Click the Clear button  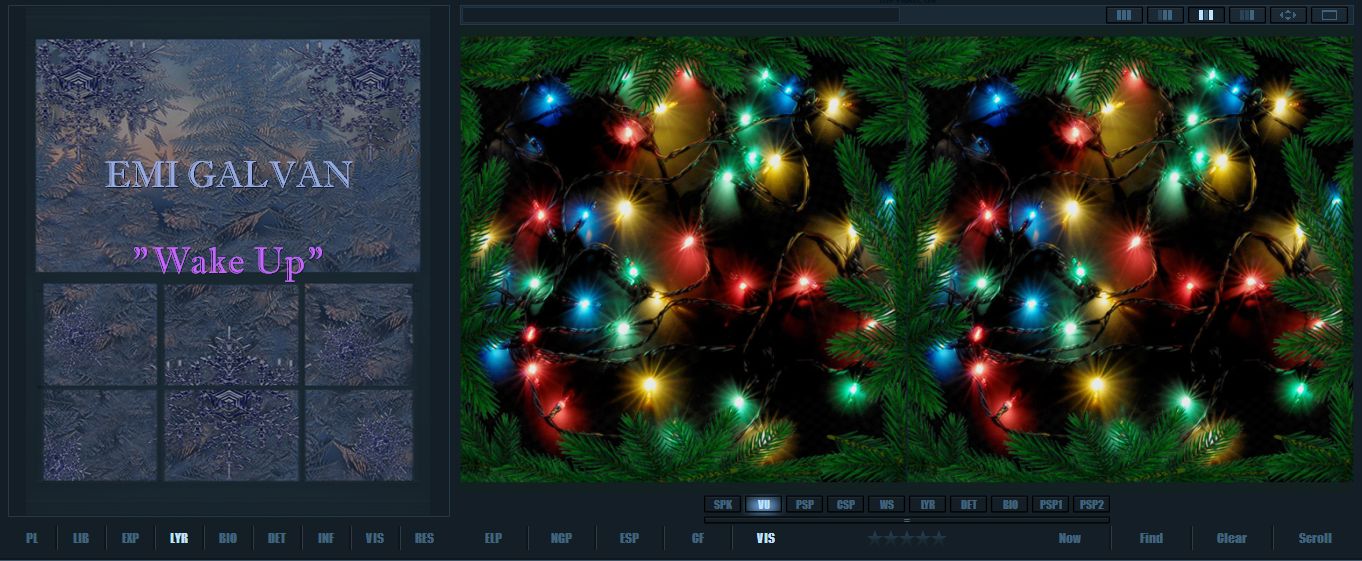click(1232, 538)
